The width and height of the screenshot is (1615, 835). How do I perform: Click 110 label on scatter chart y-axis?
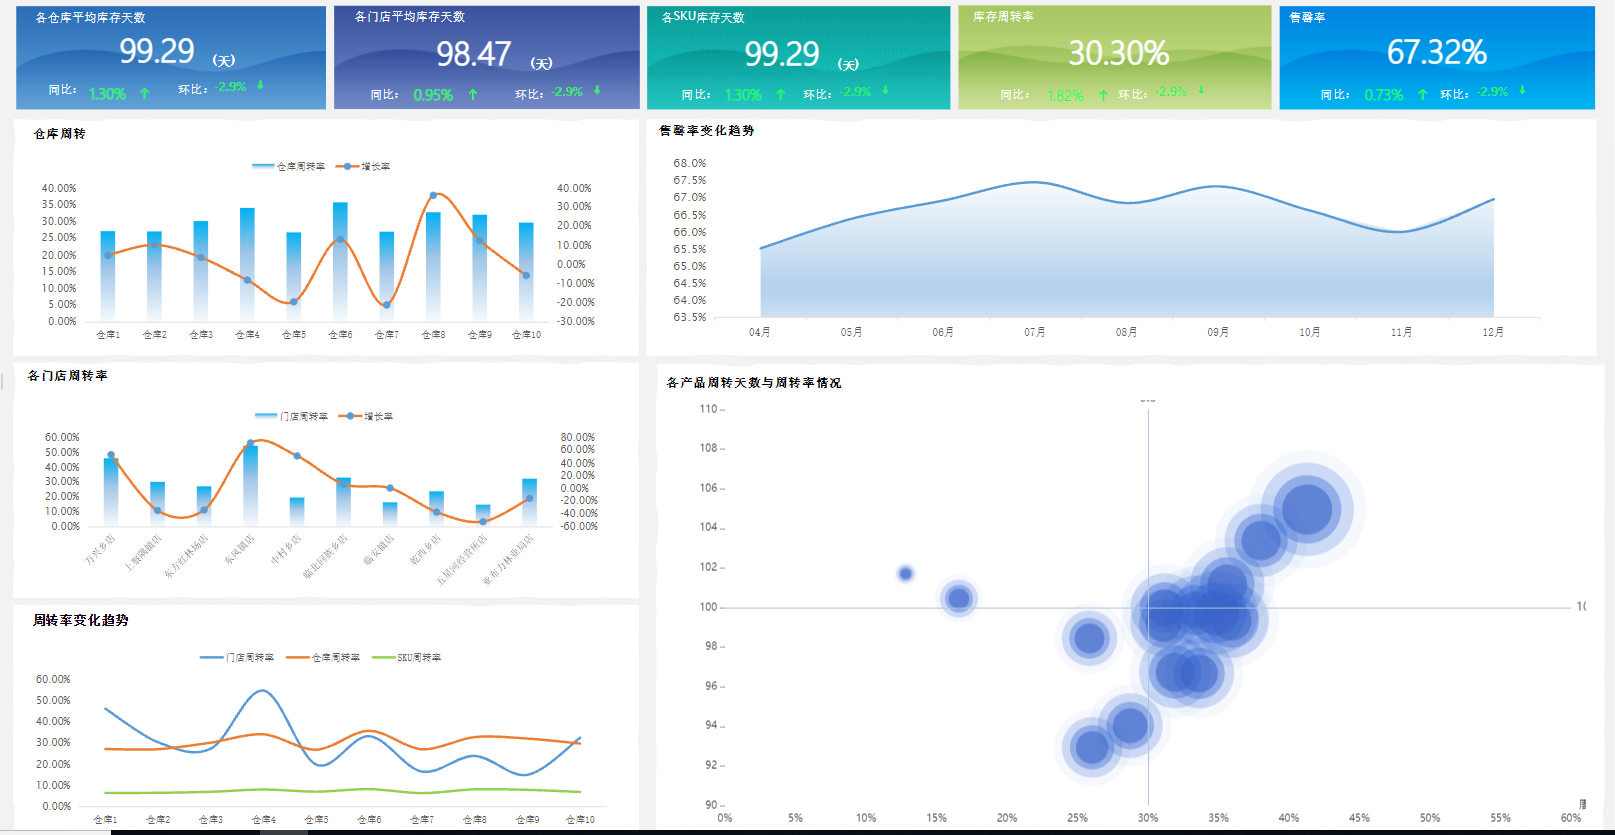tap(708, 408)
